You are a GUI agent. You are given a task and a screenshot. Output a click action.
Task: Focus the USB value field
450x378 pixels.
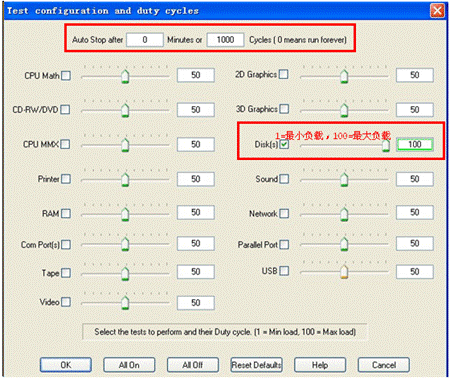415,272
